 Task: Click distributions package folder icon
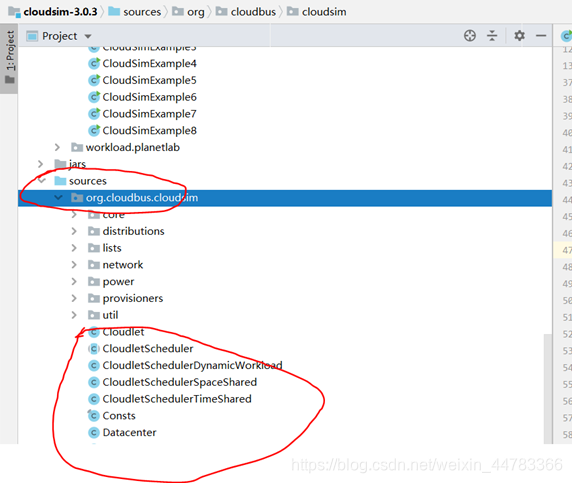(x=94, y=231)
